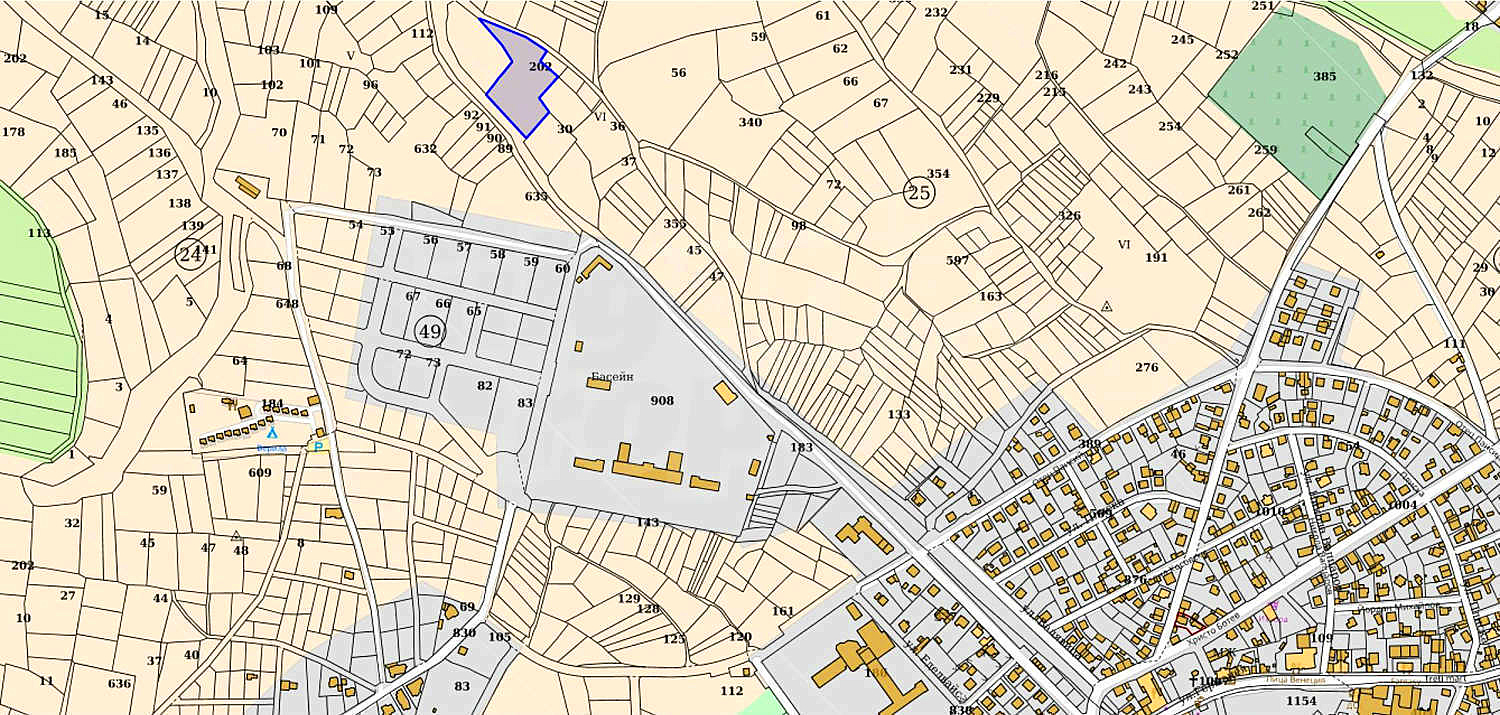1500x715 pixels.
Task: Click the circled district number 25
Action: tap(918, 192)
